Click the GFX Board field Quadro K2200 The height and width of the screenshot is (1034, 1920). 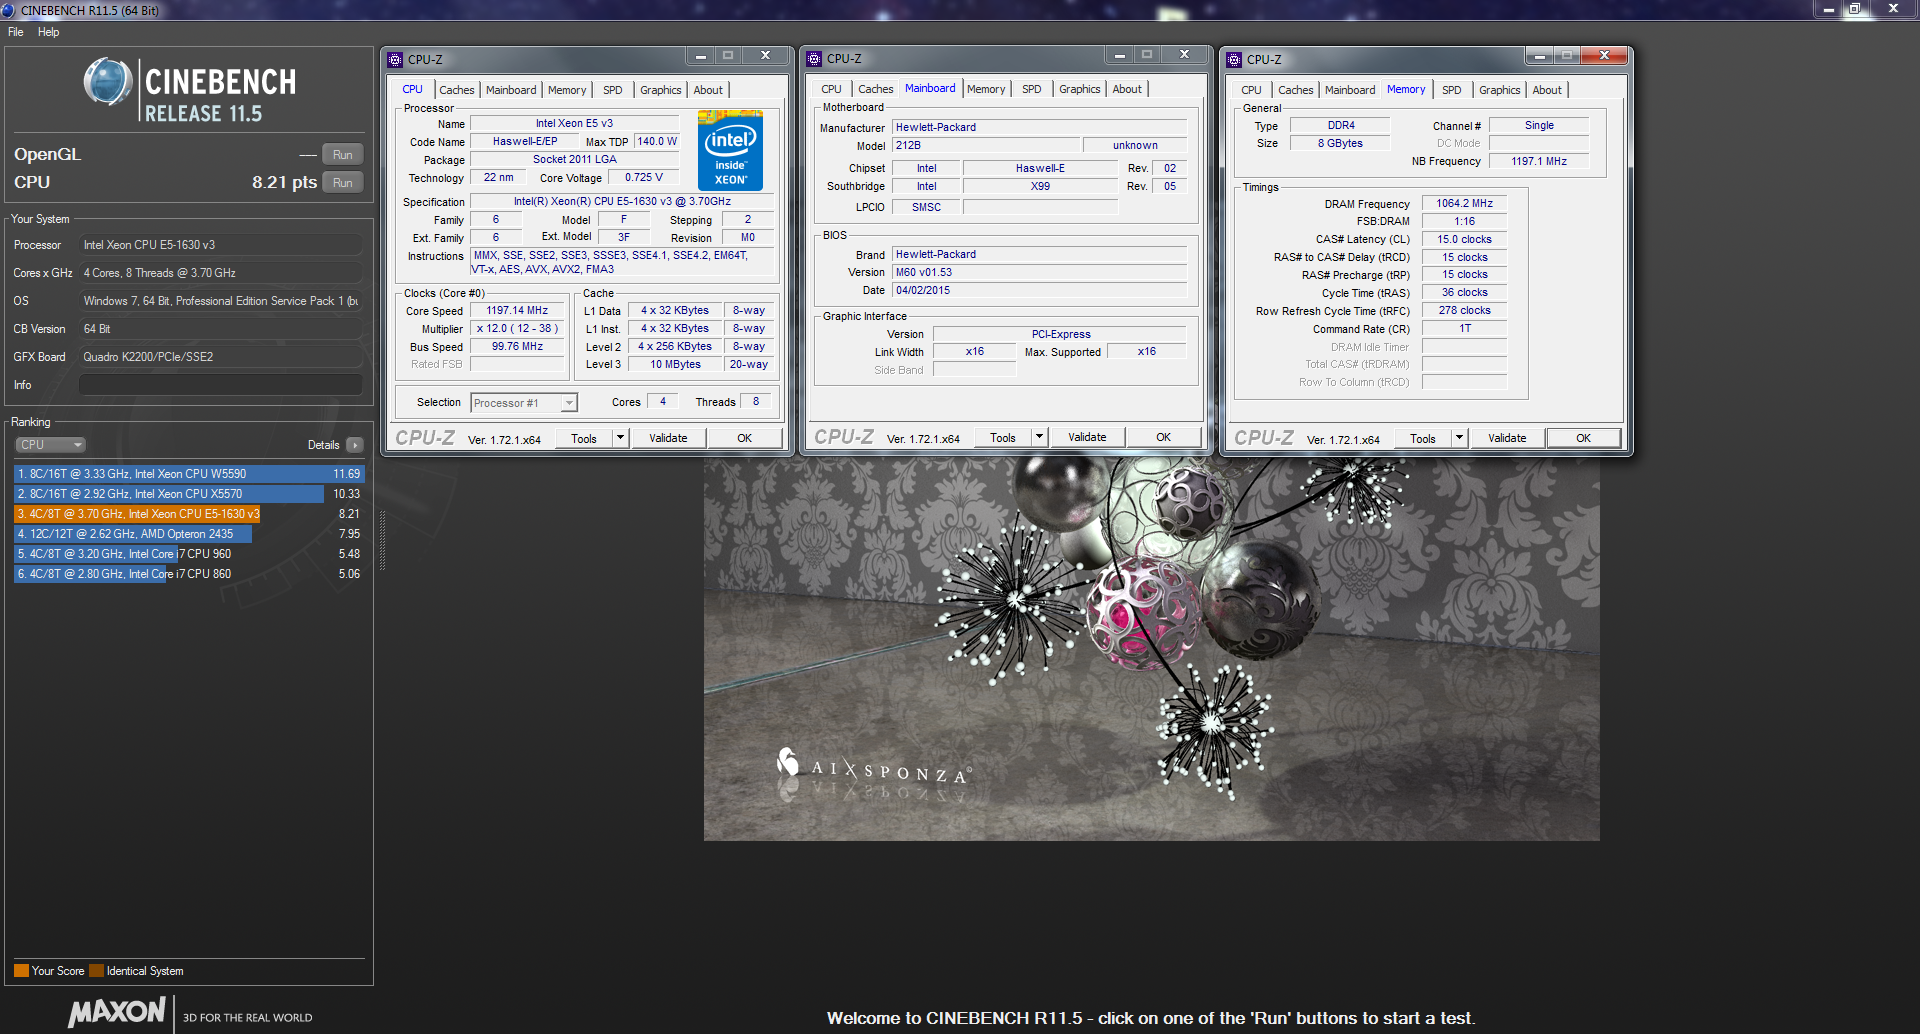221,357
